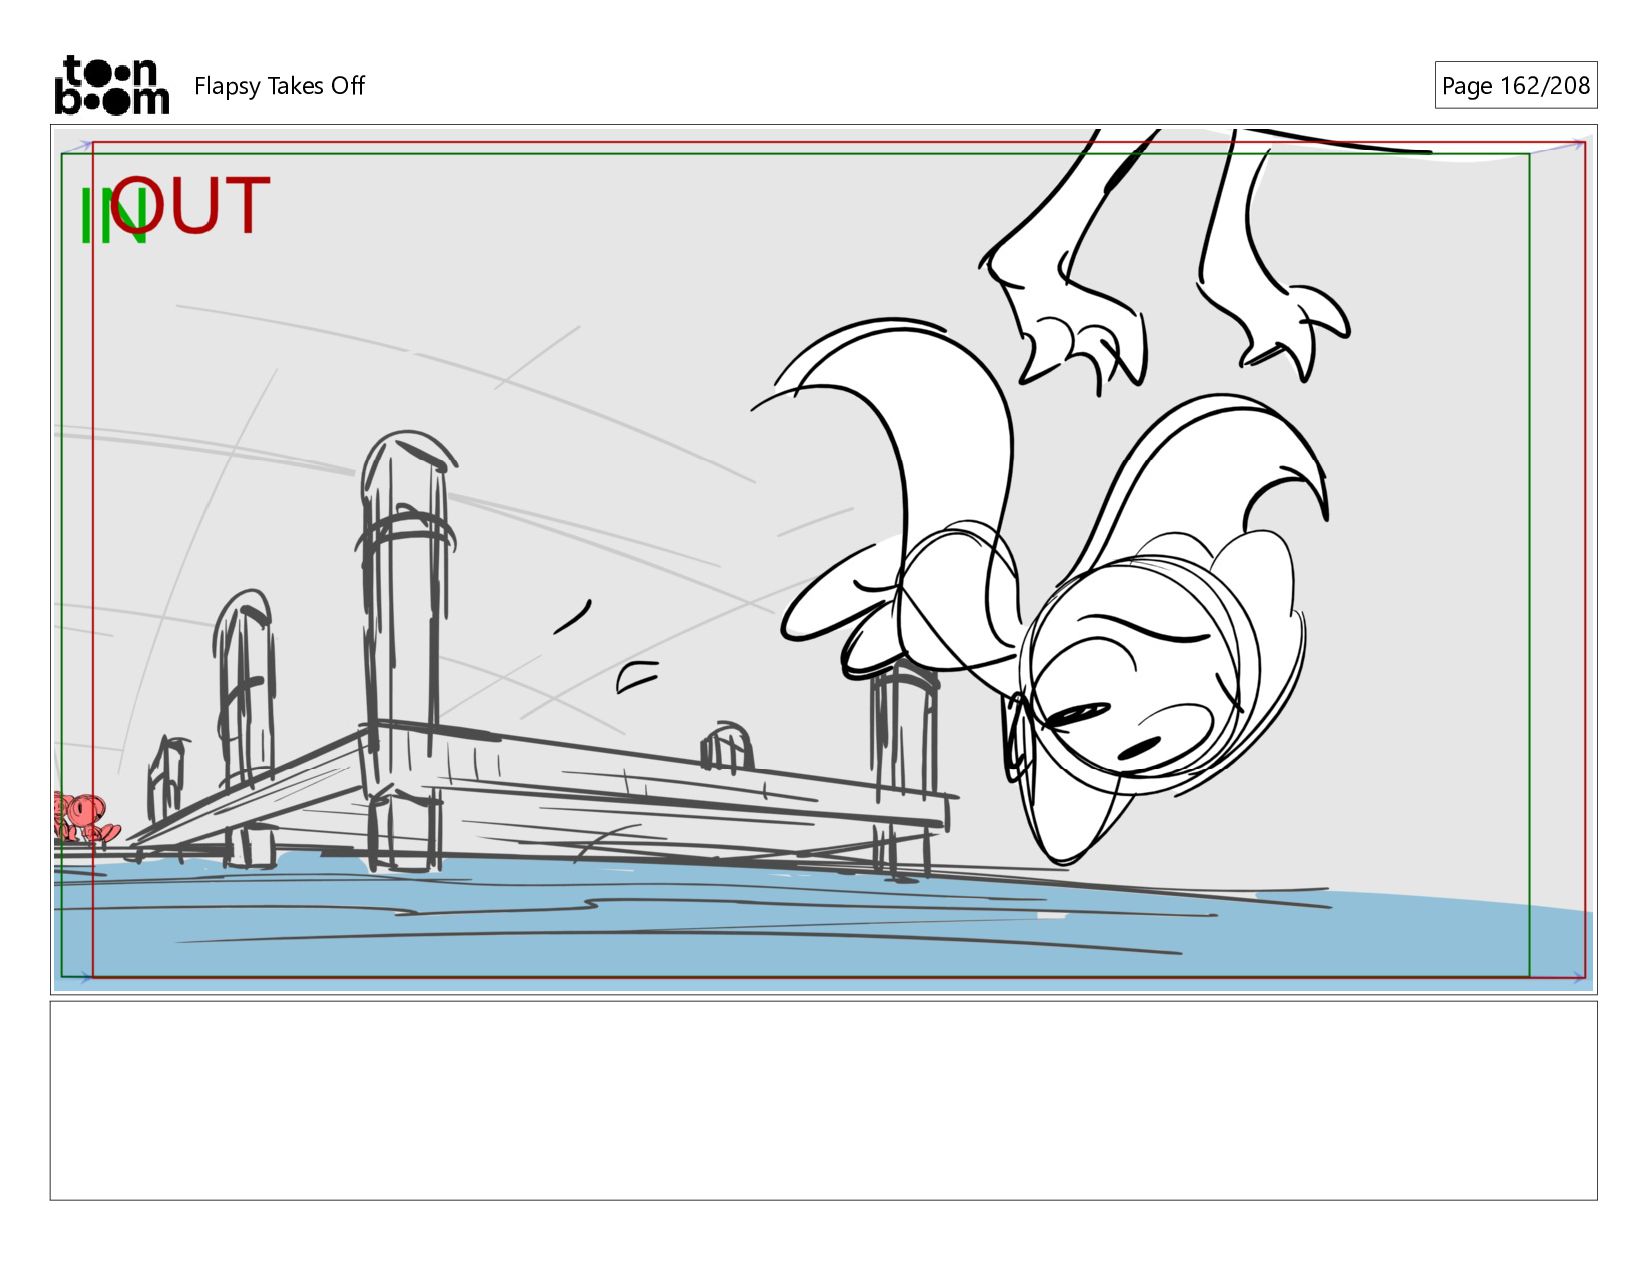Image resolution: width=1650 pixels, height=1275 pixels.
Task: Click the Toon Boom logo
Action: coord(111,85)
